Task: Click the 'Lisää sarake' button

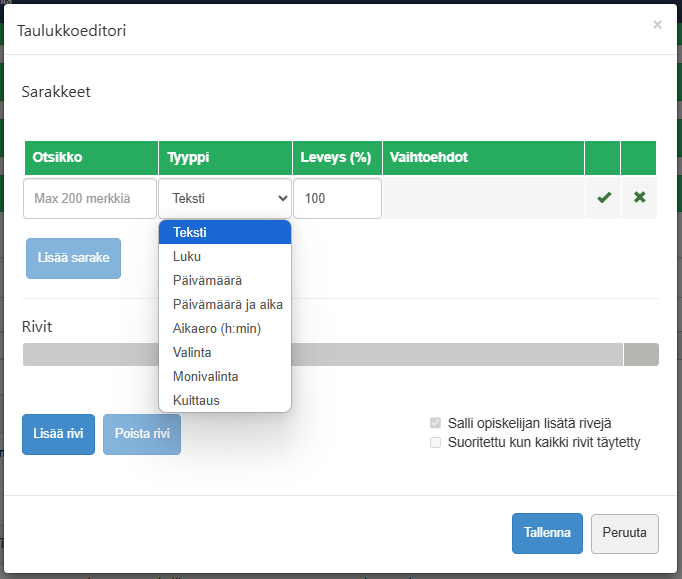Action: point(73,258)
